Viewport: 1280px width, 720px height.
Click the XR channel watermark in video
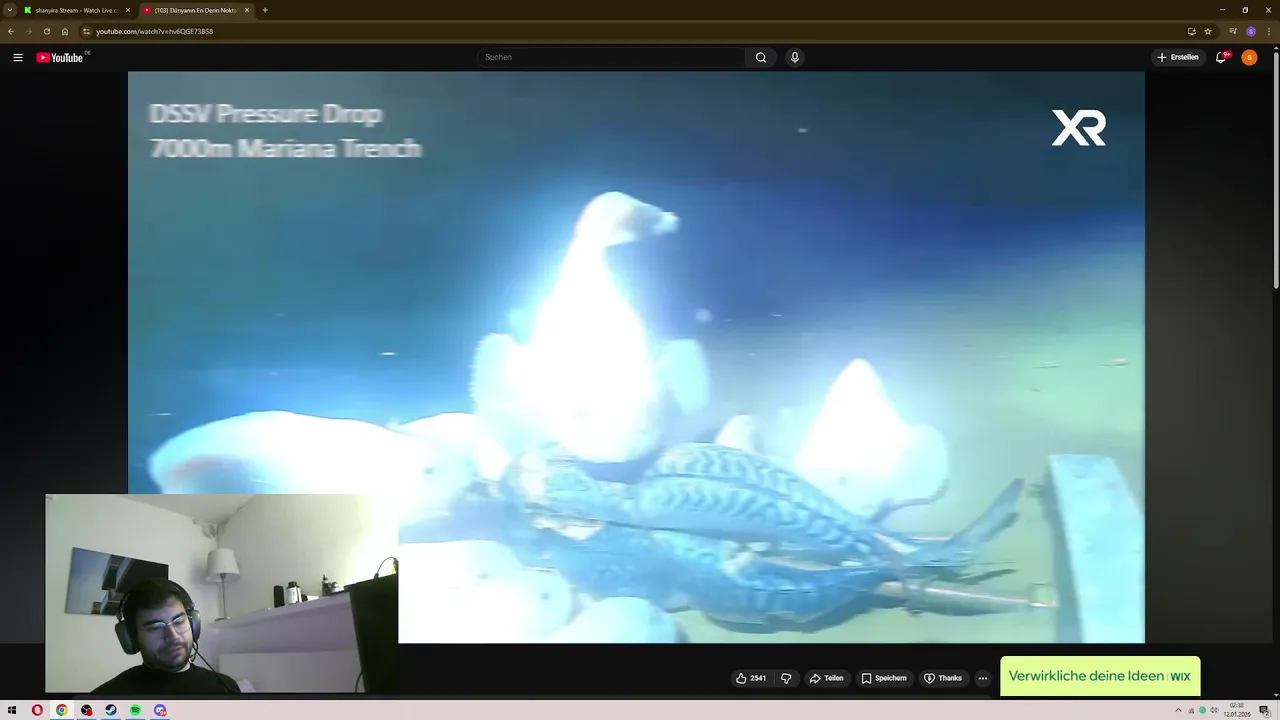point(1078,128)
